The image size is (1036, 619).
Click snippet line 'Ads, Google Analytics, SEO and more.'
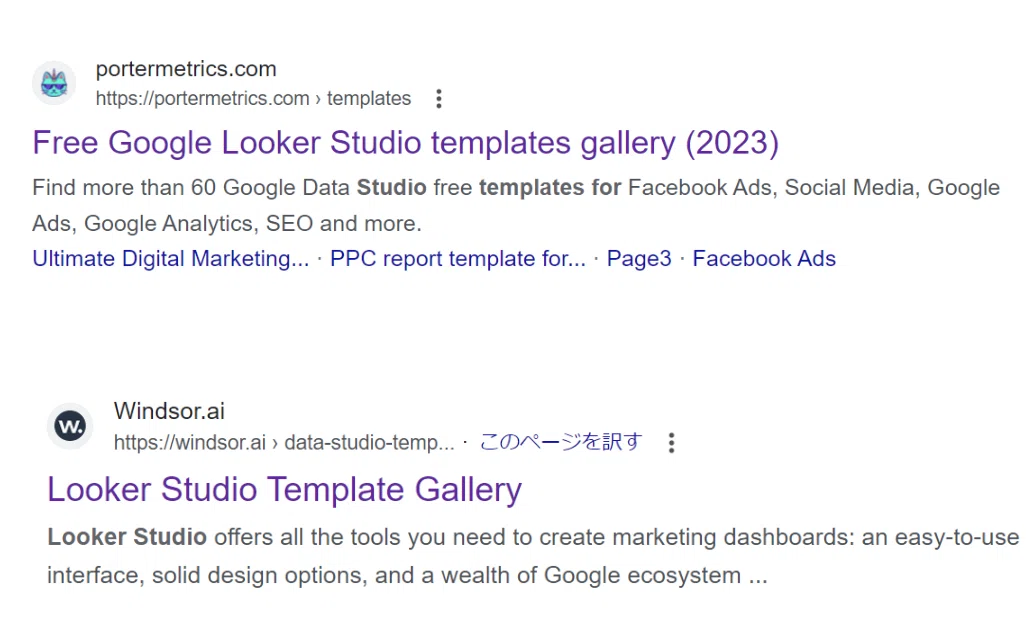point(227,223)
